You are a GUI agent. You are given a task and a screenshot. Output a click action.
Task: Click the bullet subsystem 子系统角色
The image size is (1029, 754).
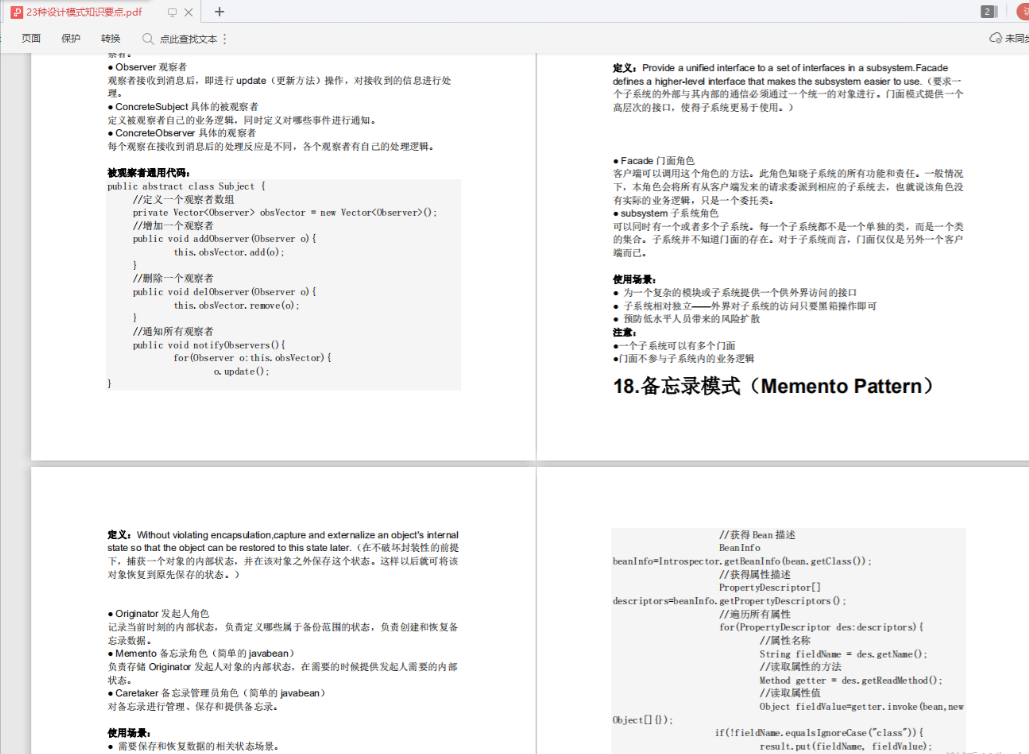tap(665, 213)
